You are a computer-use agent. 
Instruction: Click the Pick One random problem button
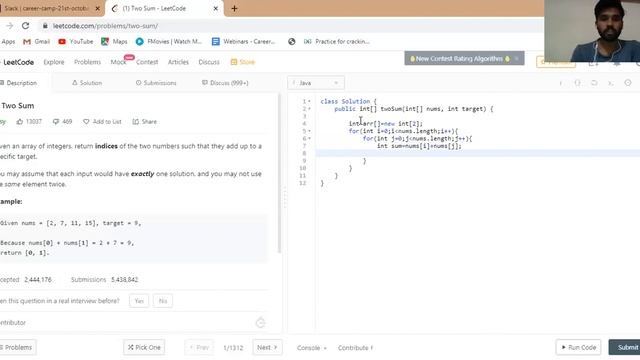pos(144,347)
